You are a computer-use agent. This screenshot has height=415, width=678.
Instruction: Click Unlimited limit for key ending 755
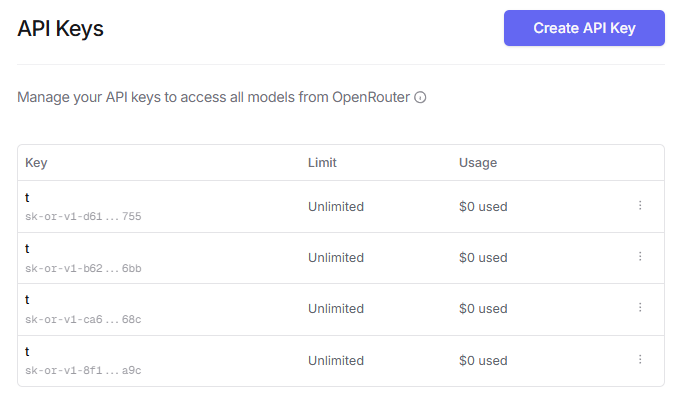(x=336, y=207)
